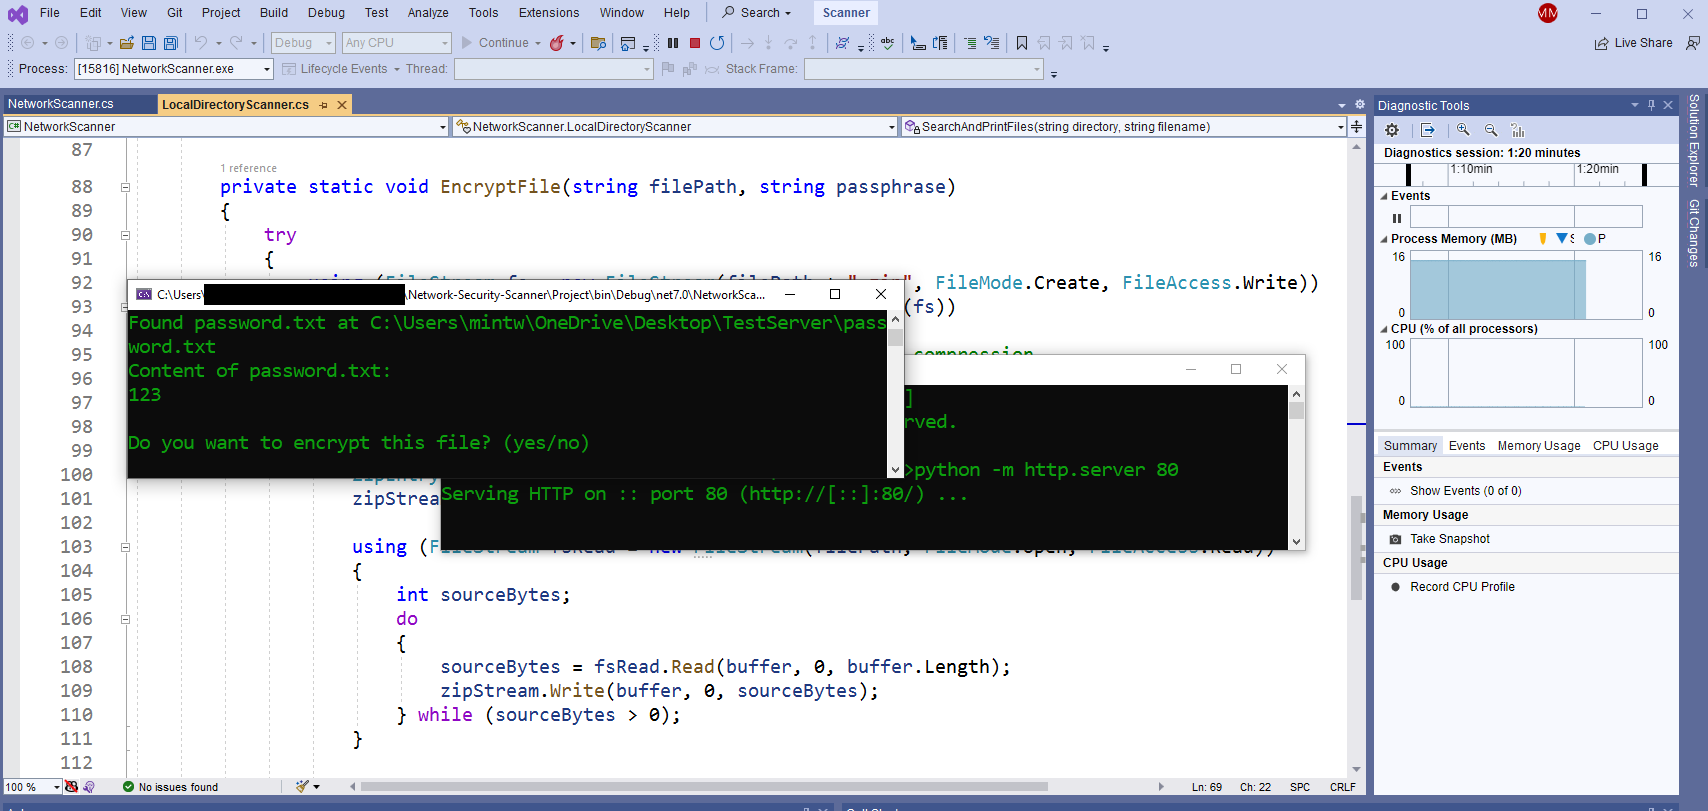Viewport: 1708px width, 811px height.
Task: Open the SearchAndPrintFiles member dropdown
Action: (x=1124, y=127)
